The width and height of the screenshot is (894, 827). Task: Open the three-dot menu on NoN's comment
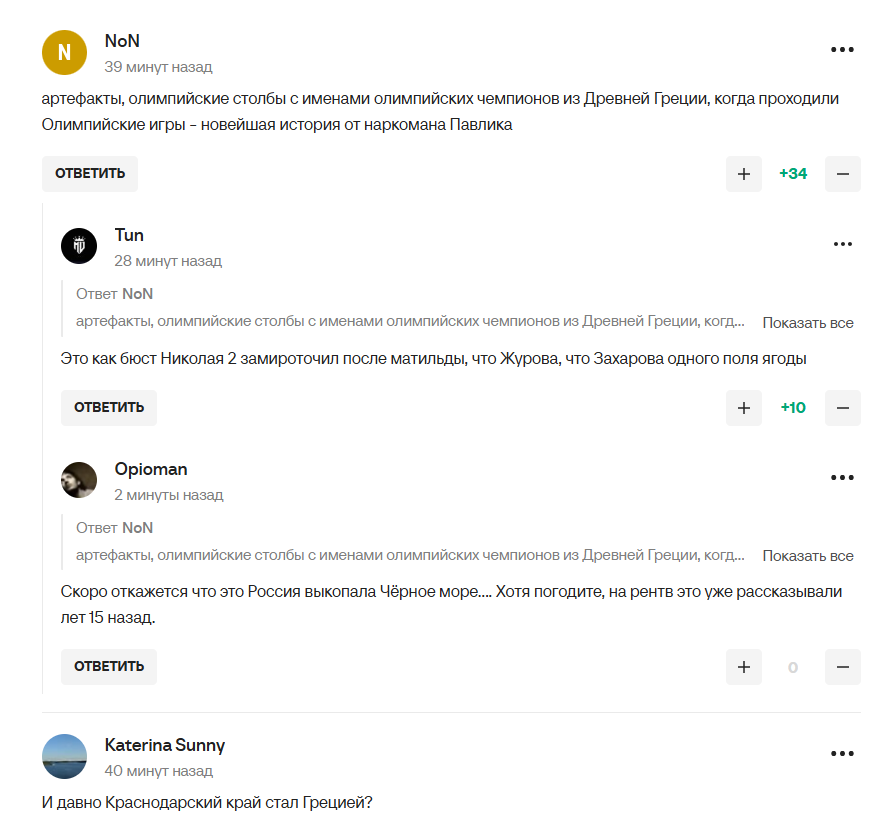point(843,48)
